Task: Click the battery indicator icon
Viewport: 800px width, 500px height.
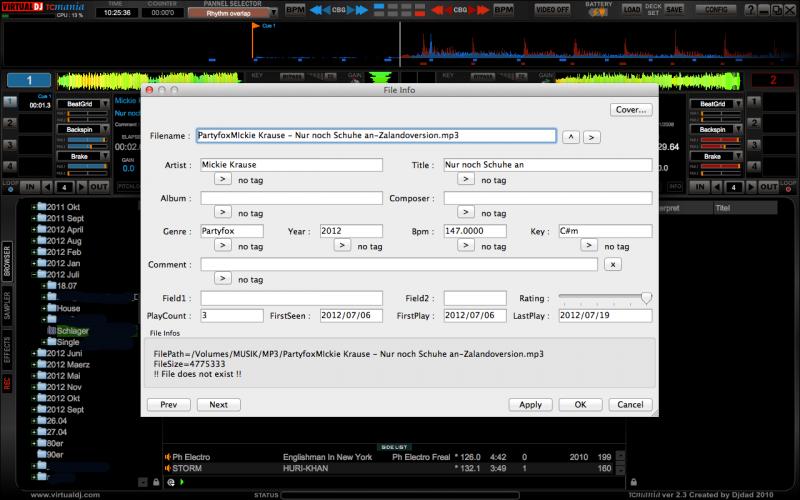Action: pos(598,12)
